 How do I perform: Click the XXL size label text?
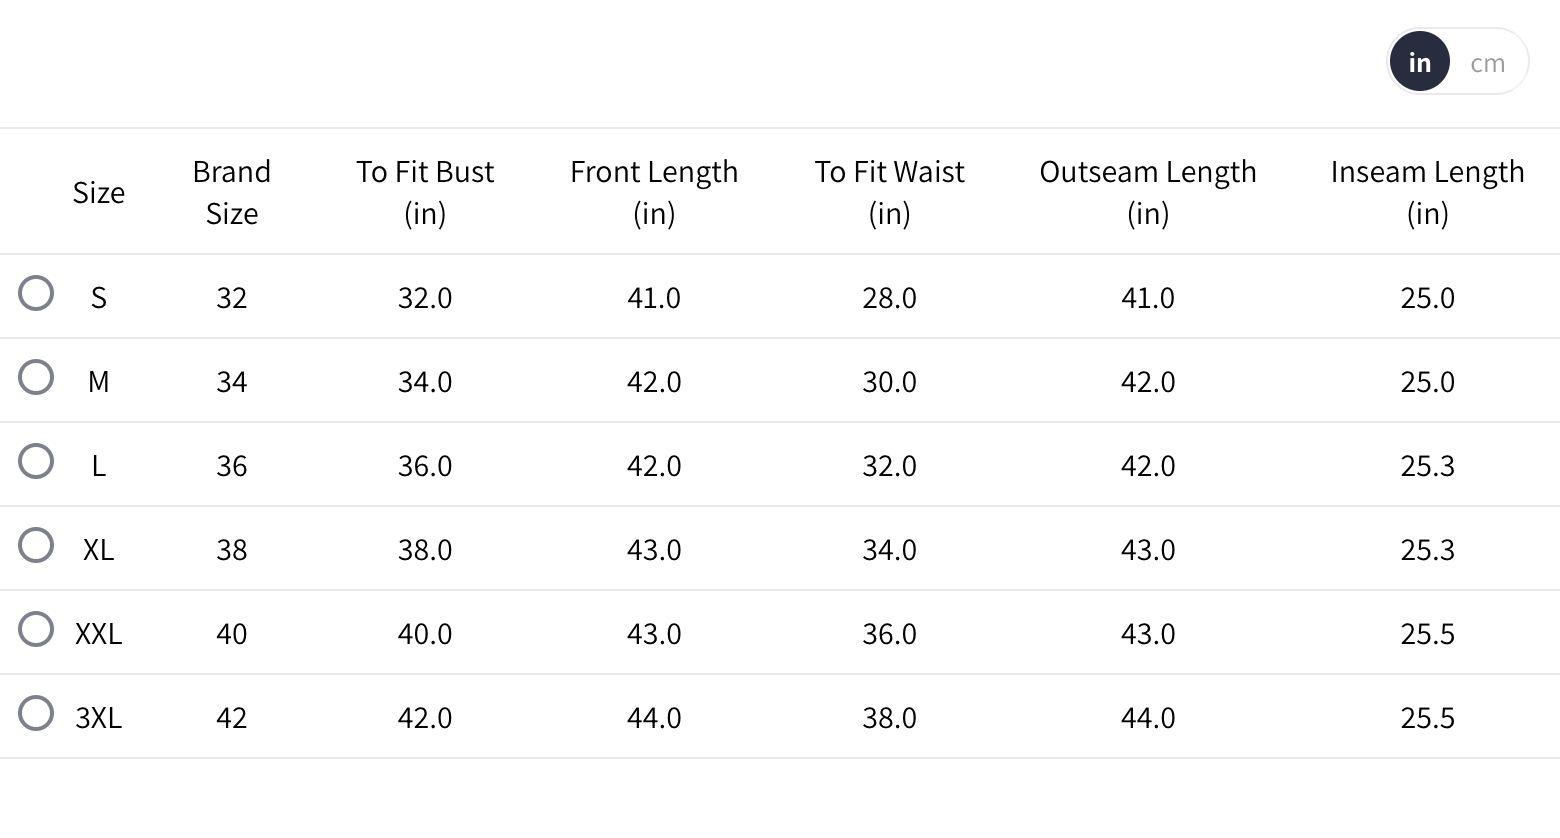(x=98, y=634)
